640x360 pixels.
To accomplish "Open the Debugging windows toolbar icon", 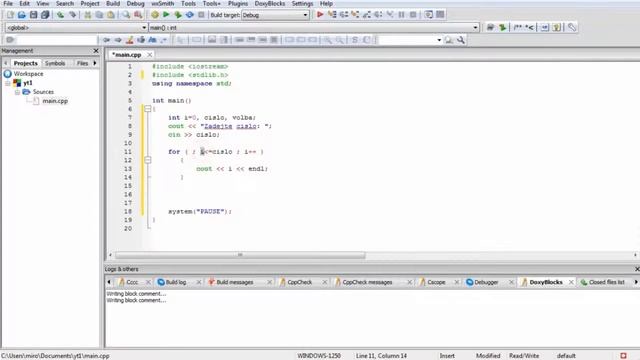I will (x=428, y=15).
